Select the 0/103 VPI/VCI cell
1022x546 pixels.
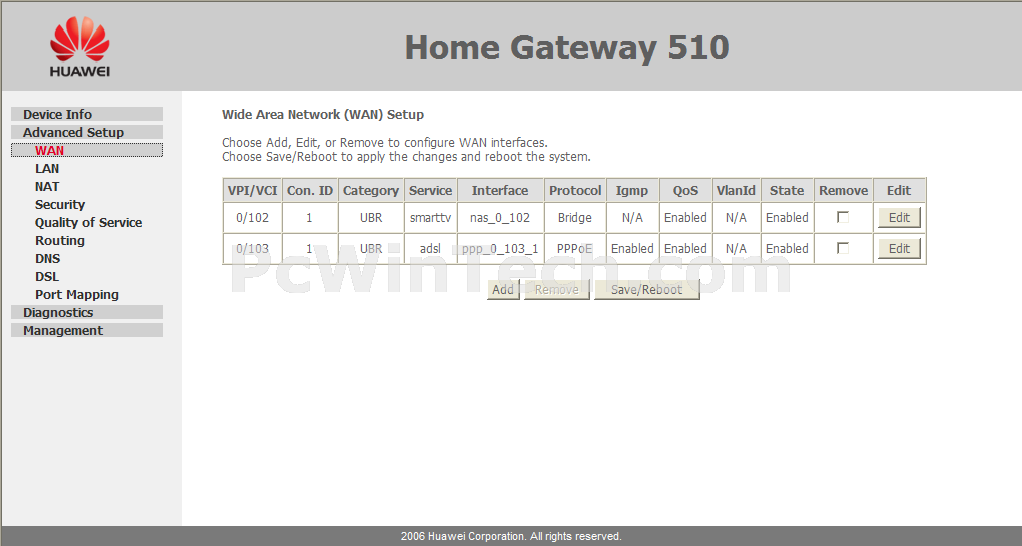[x=252, y=248]
